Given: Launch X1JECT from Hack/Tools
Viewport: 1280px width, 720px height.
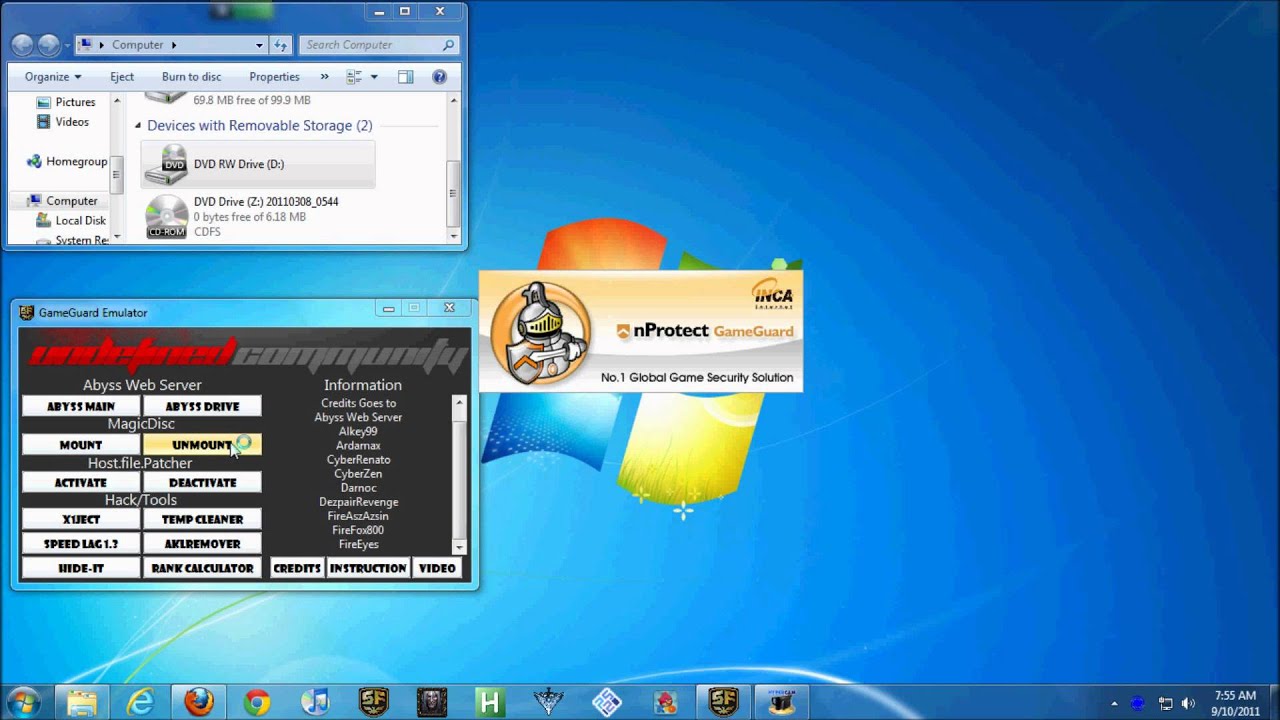Looking at the screenshot, I should (x=81, y=519).
